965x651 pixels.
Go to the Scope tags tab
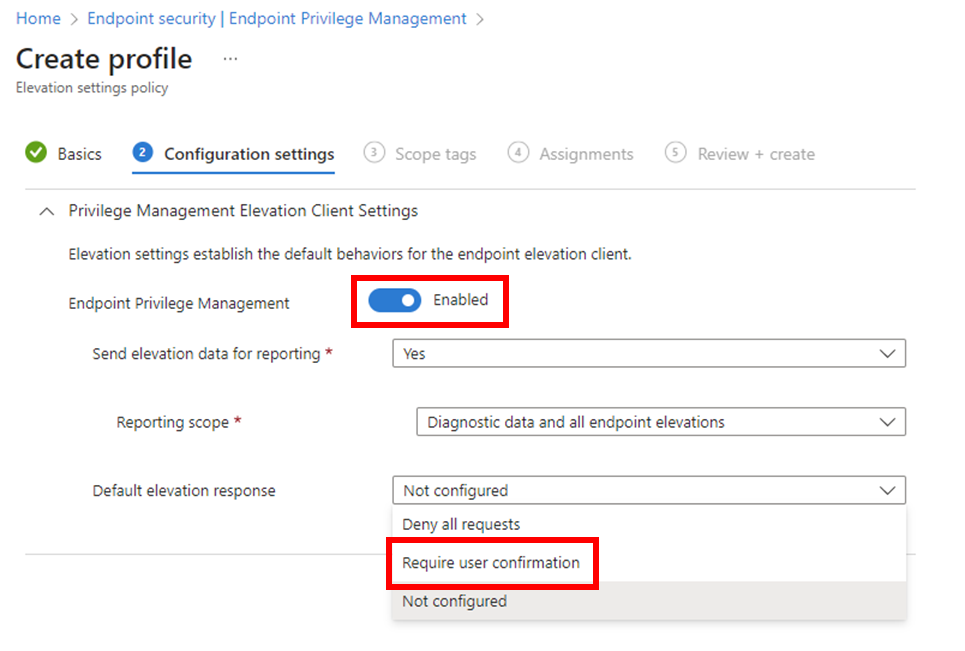click(435, 154)
